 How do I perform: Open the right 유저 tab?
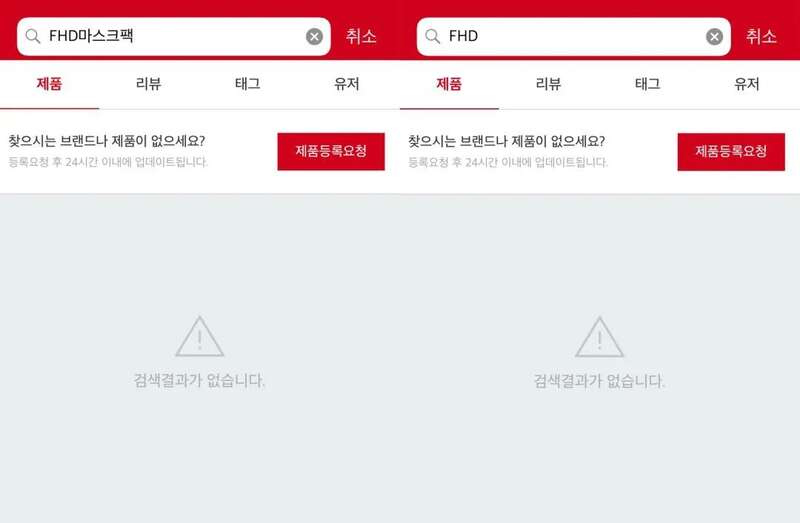(746, 84)
